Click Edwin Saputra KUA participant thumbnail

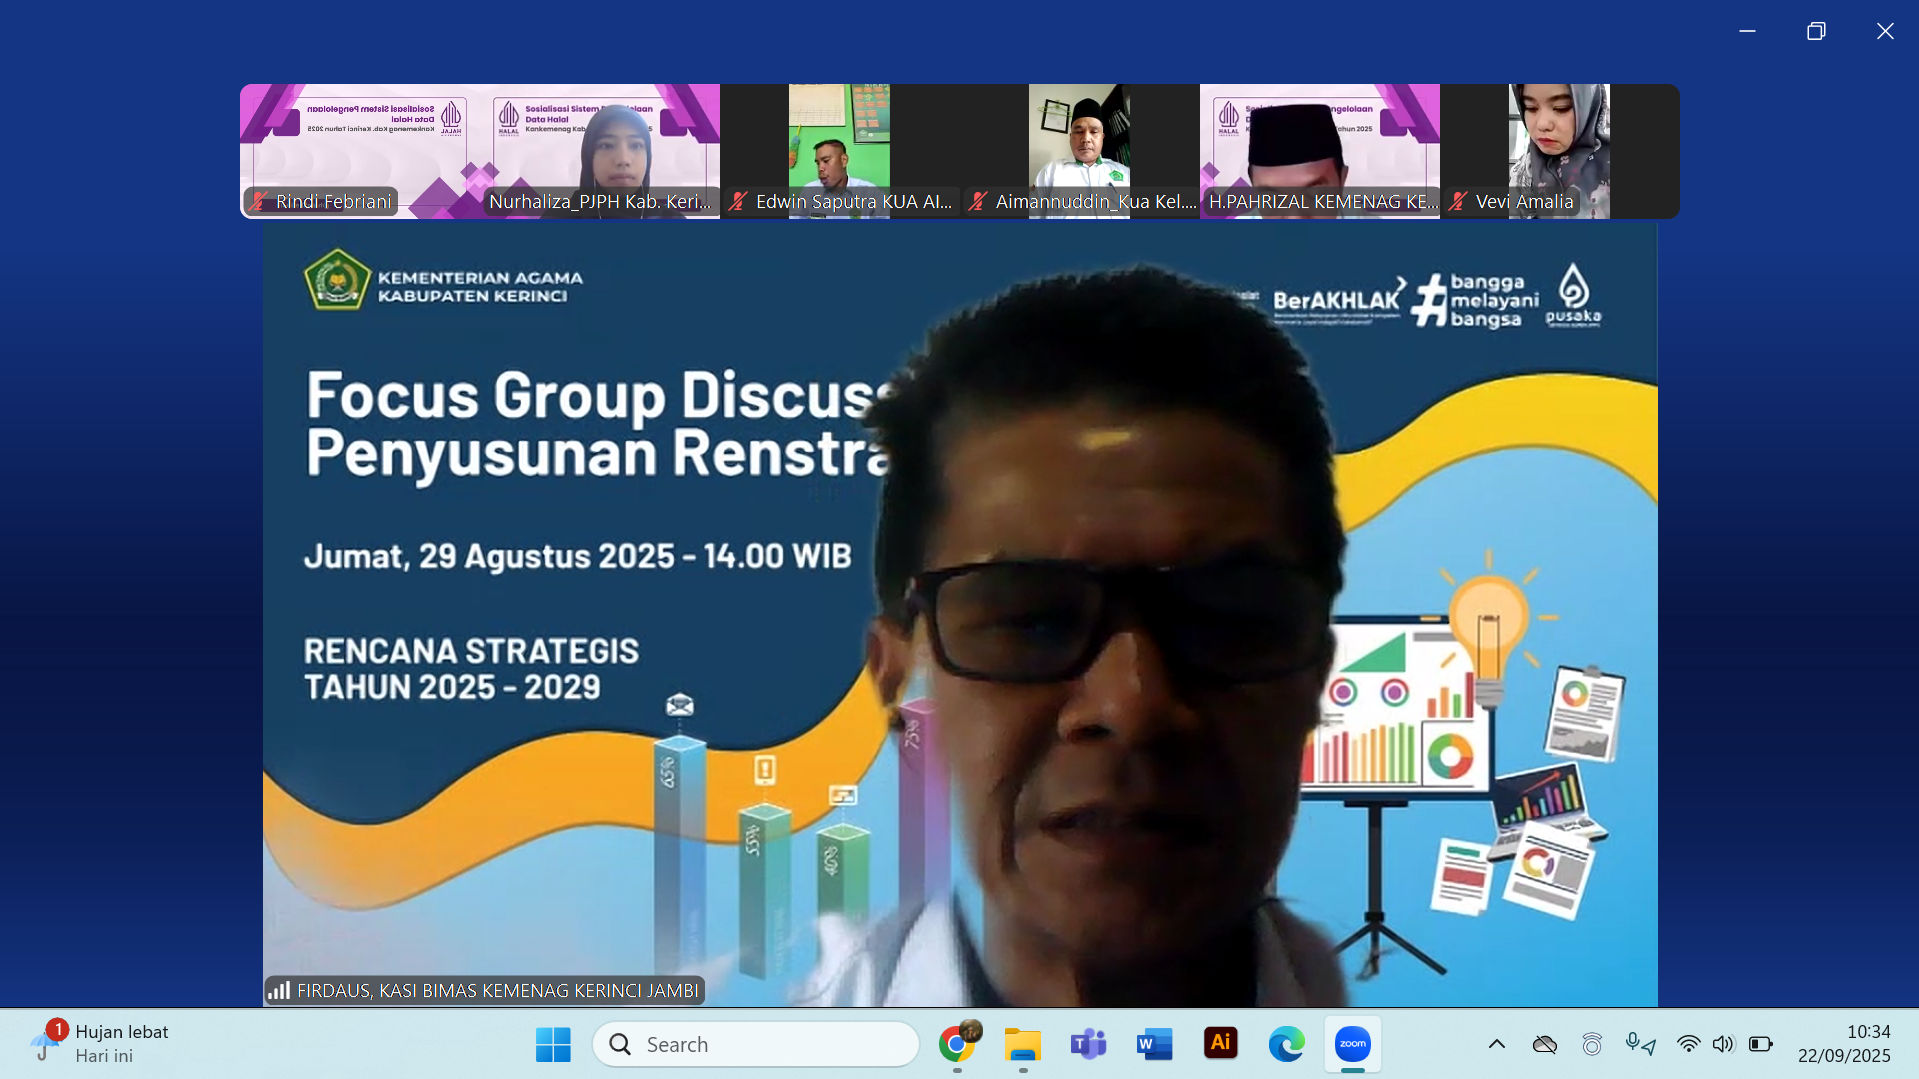(839, 150)
